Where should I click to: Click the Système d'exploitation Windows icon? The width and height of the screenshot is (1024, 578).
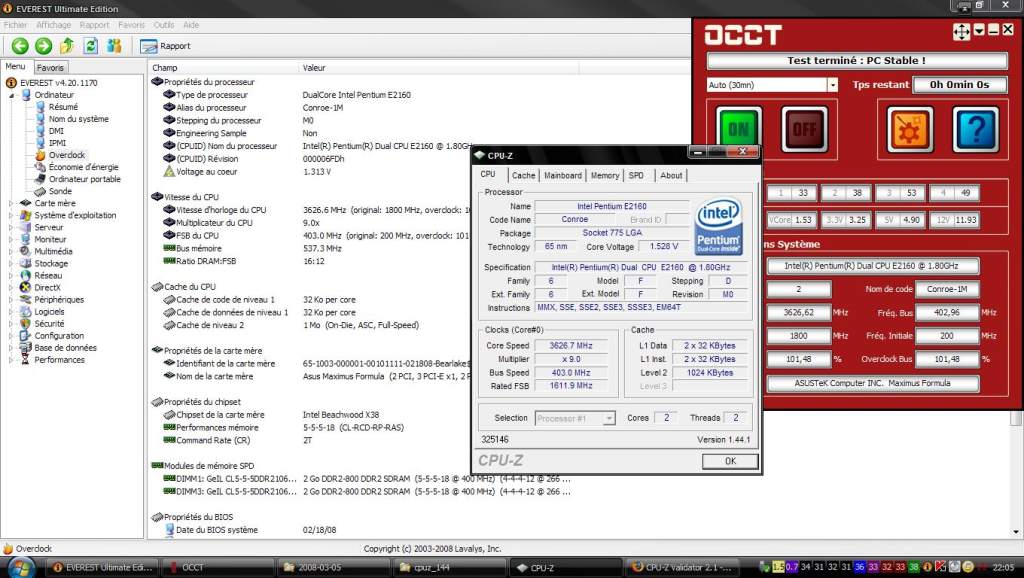point(25,215)
